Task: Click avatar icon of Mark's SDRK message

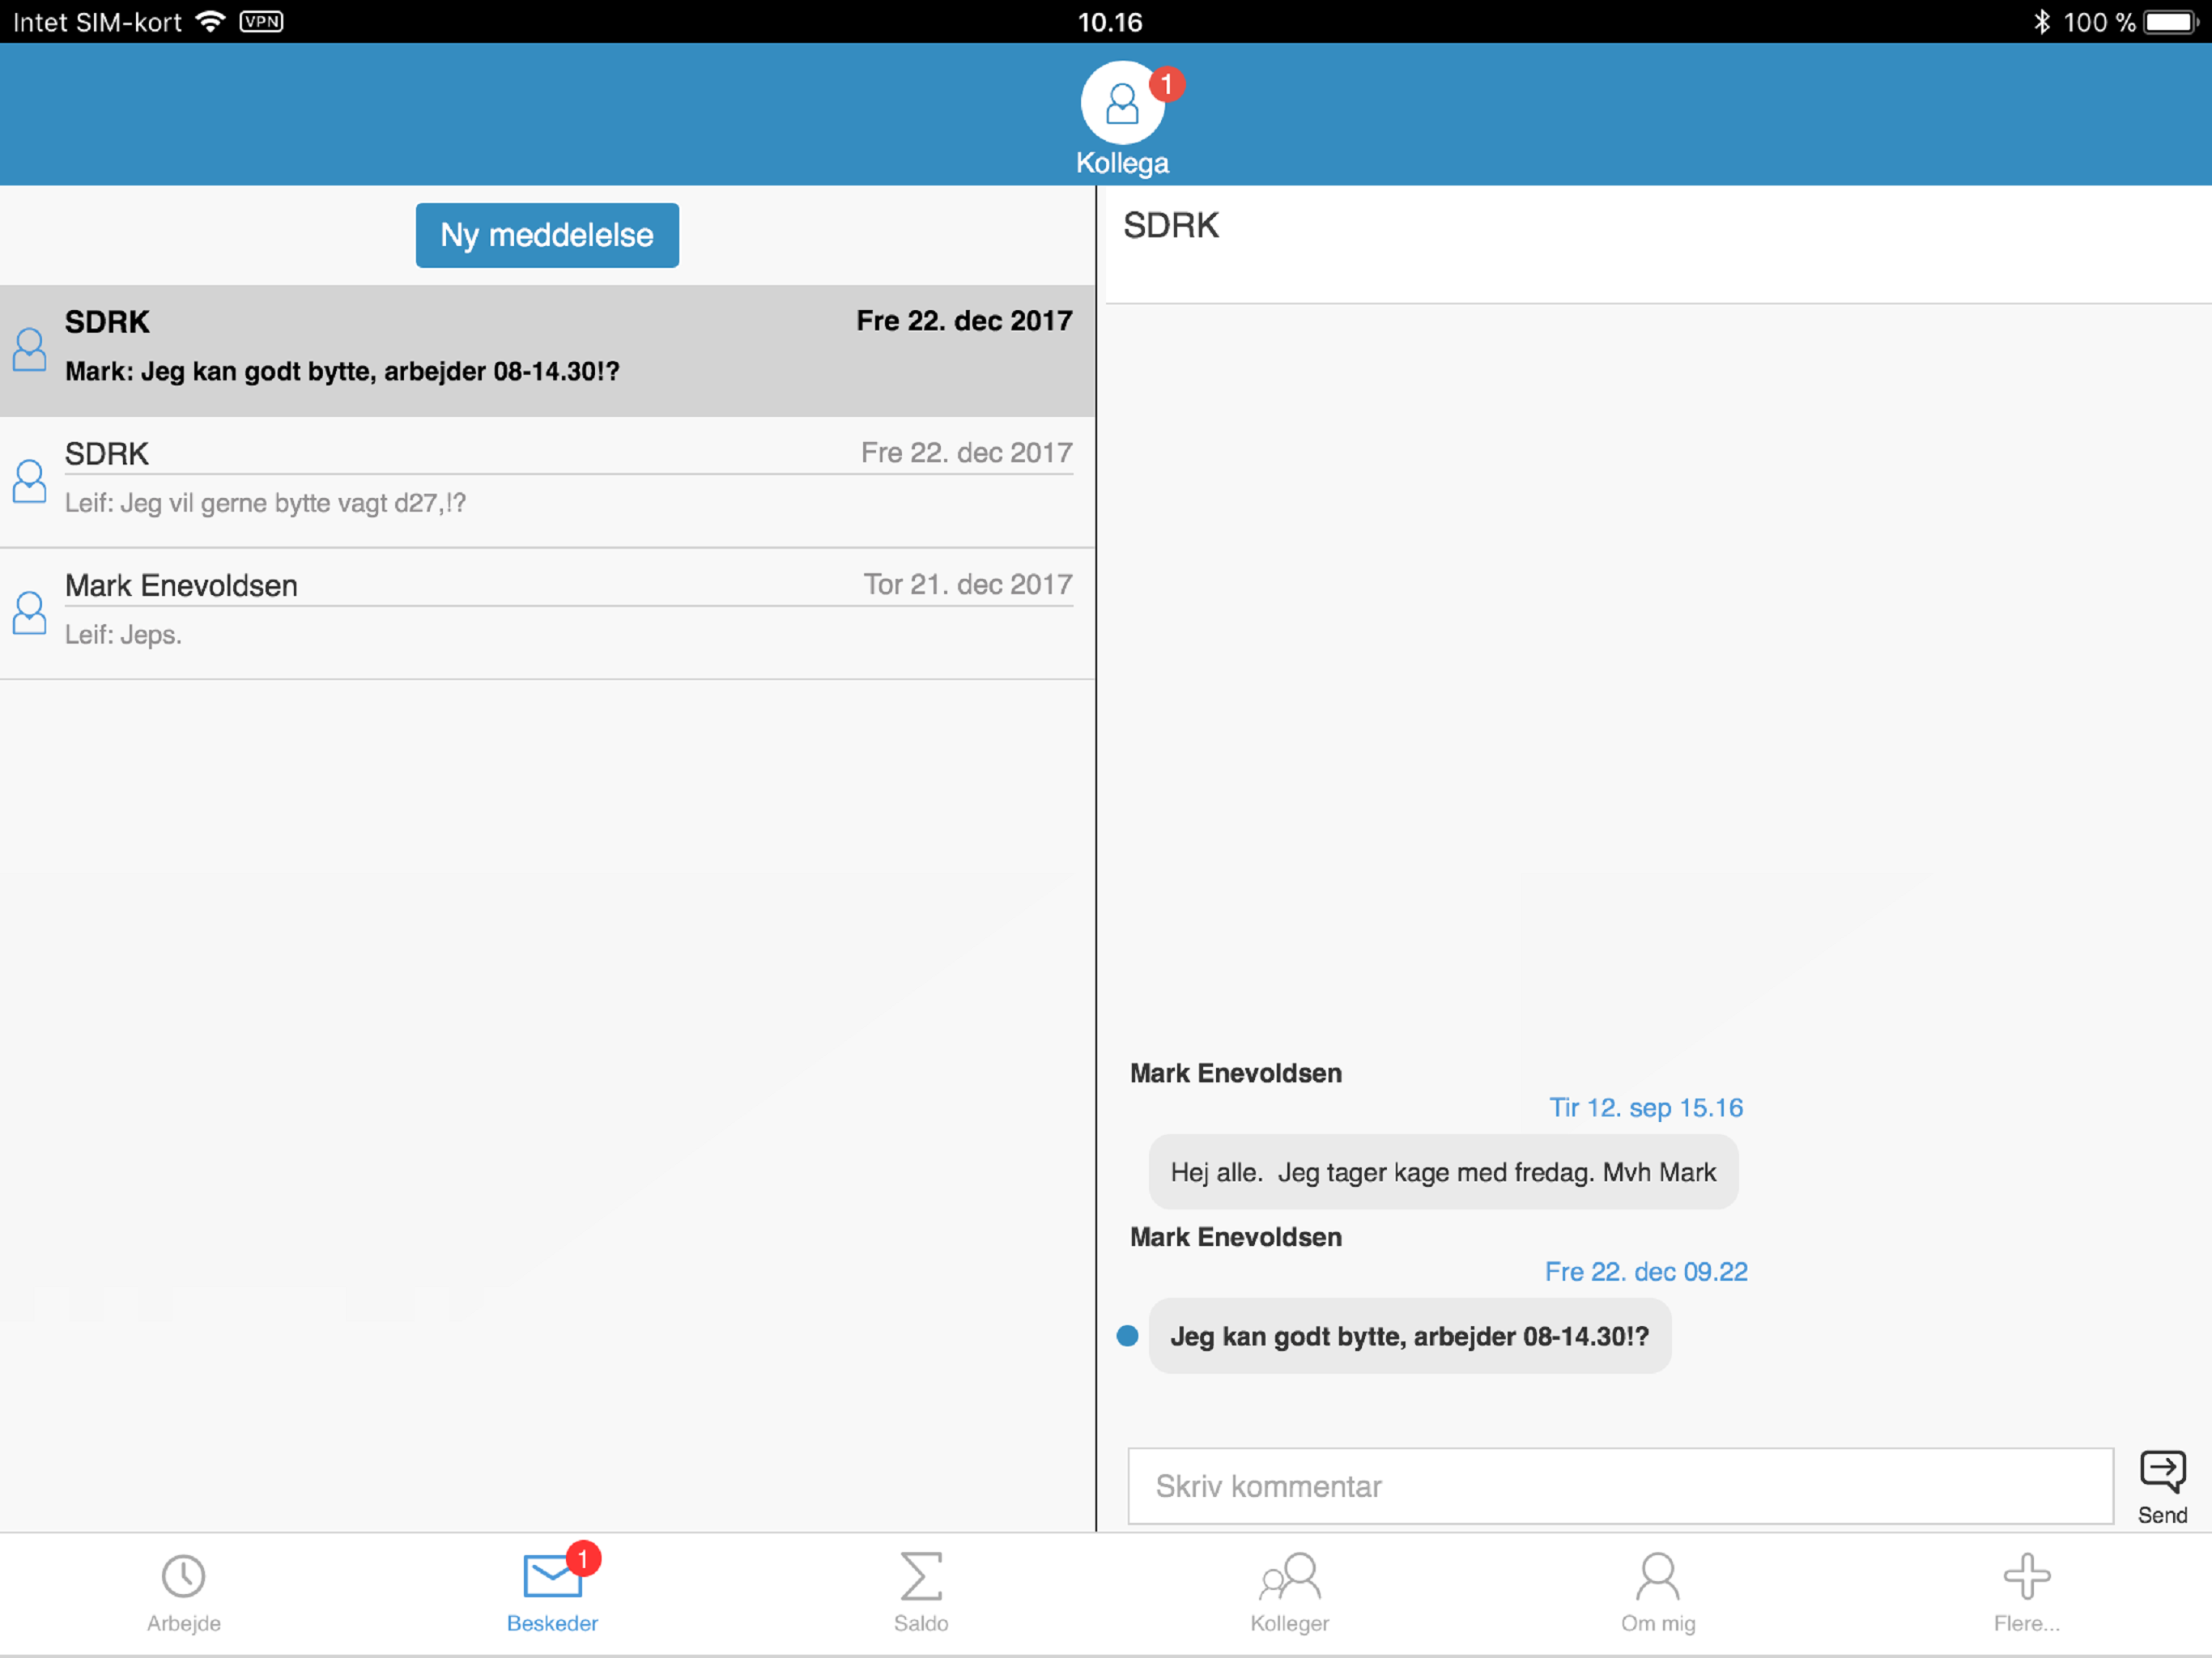Action: tap(29, 349)
